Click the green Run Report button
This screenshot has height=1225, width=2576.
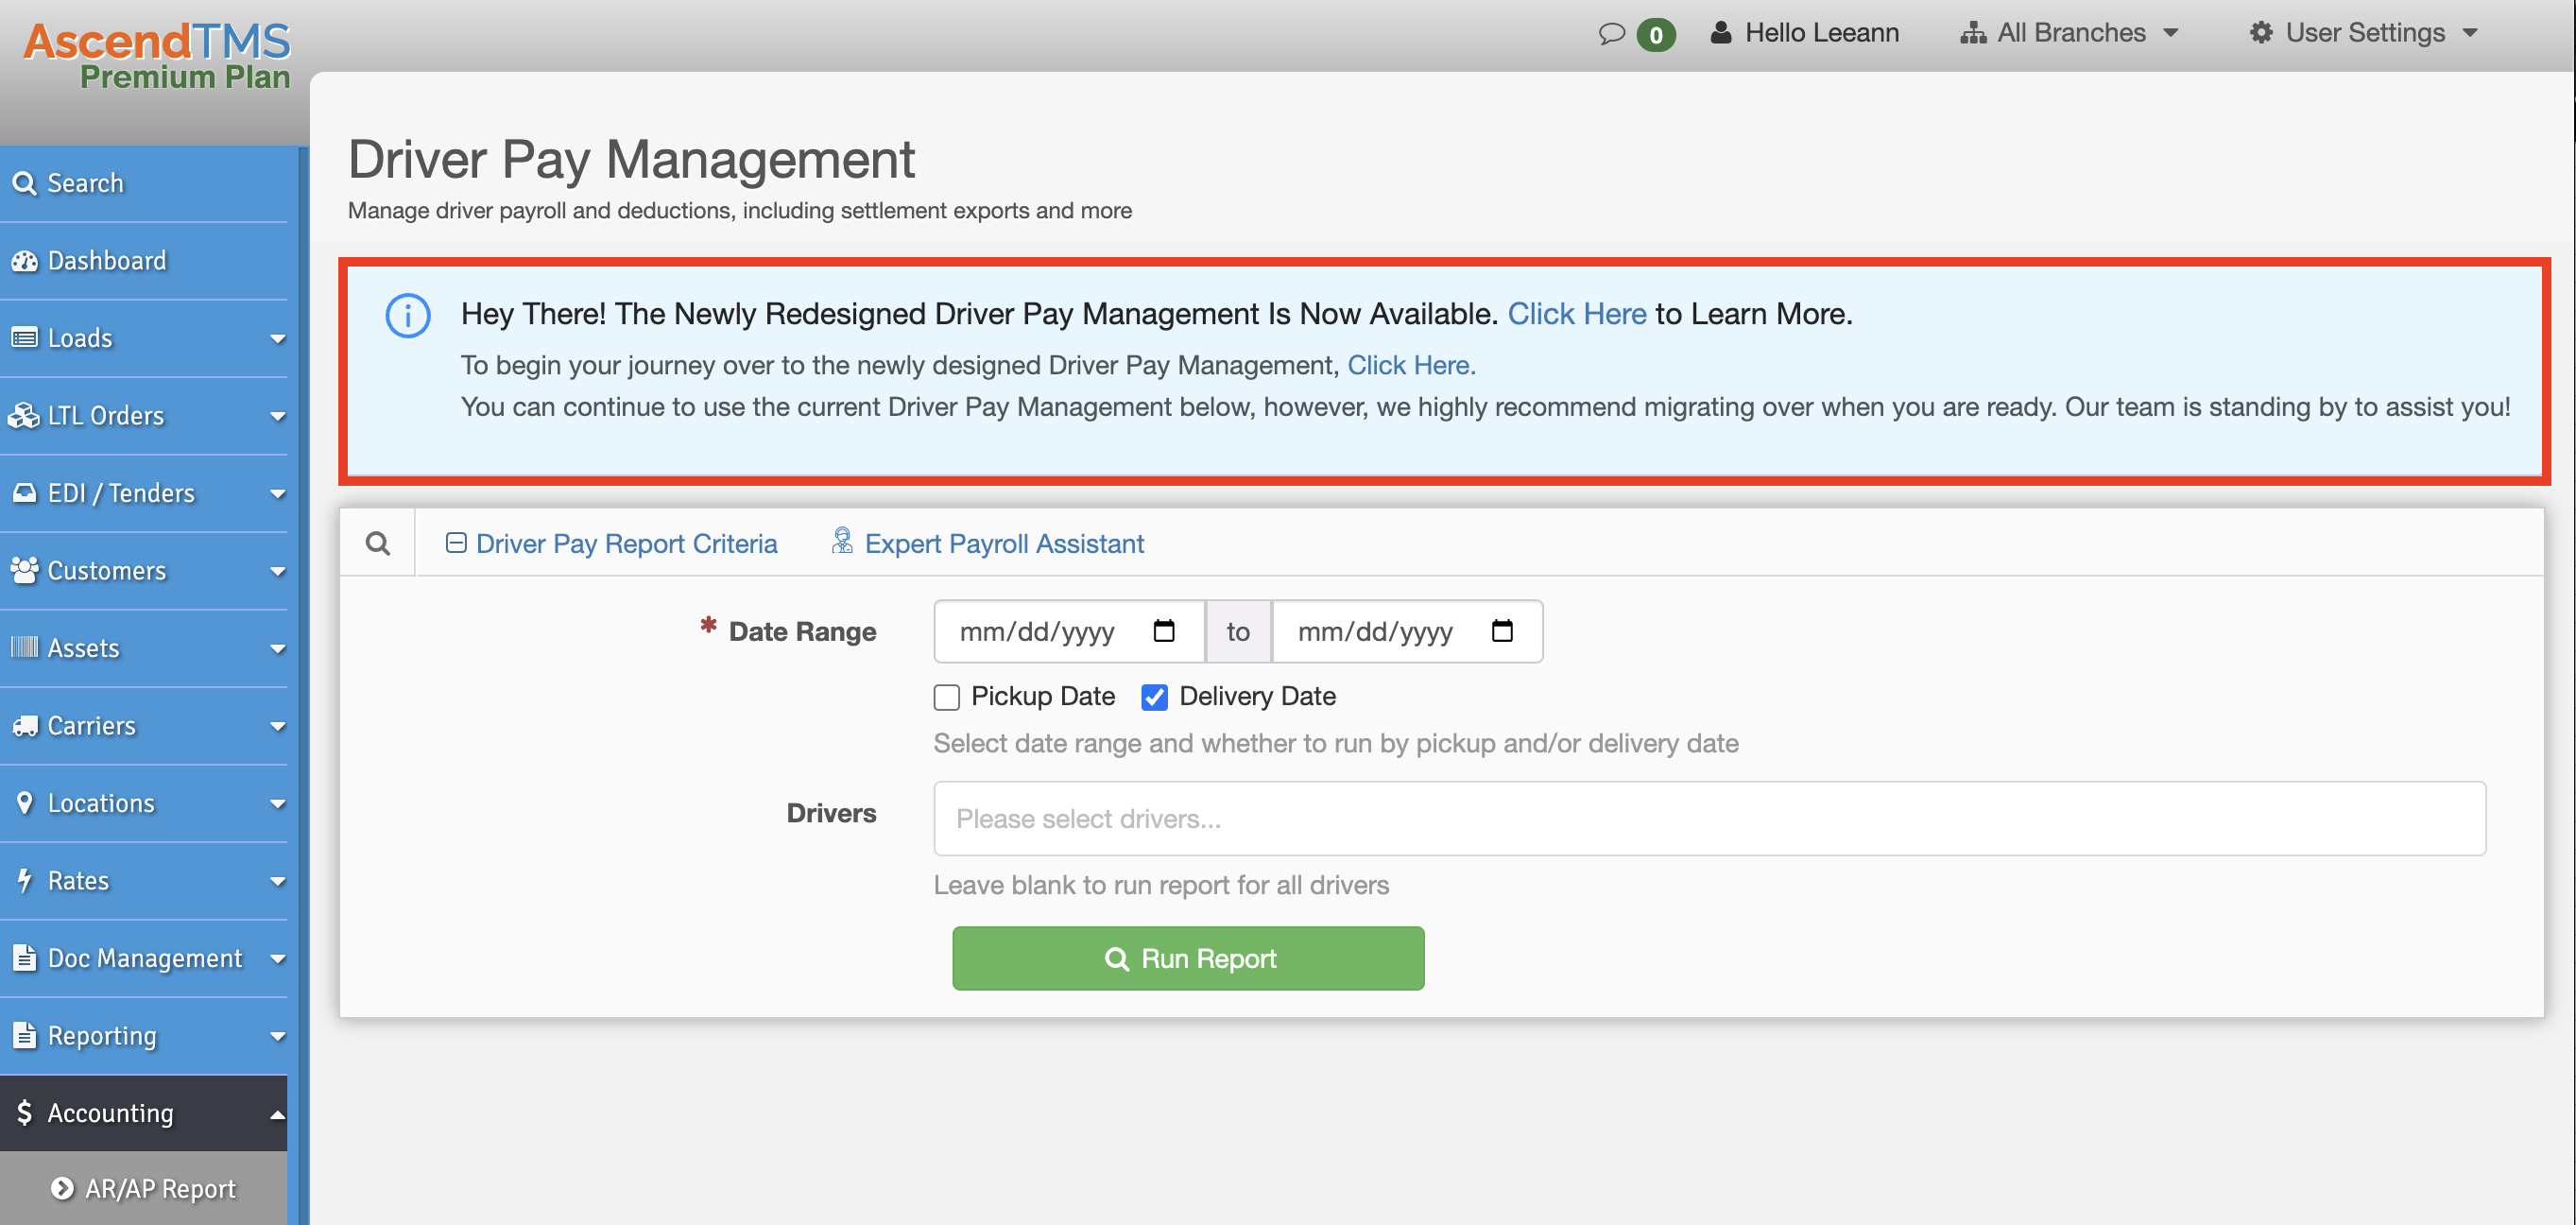click(1188, 958)
